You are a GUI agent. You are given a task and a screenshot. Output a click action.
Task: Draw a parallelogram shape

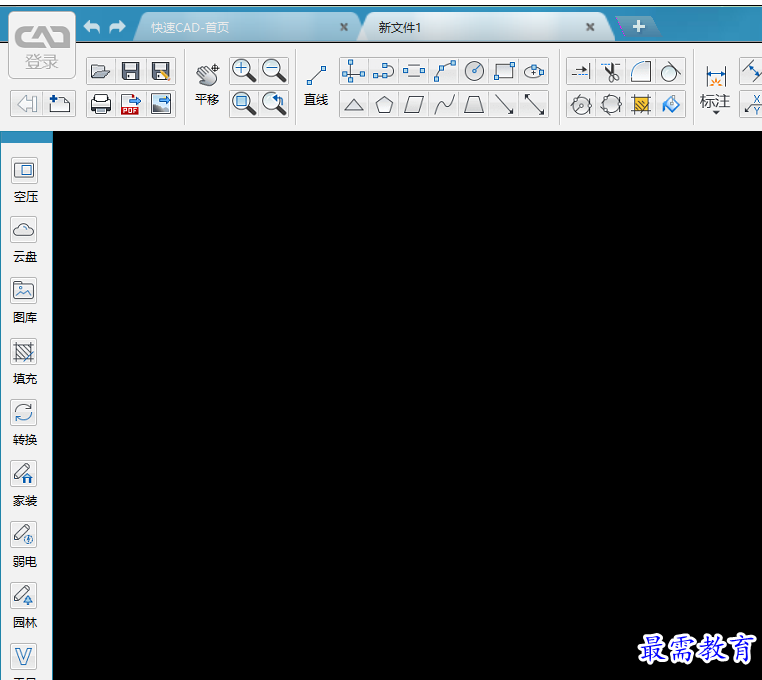[414, 104]
